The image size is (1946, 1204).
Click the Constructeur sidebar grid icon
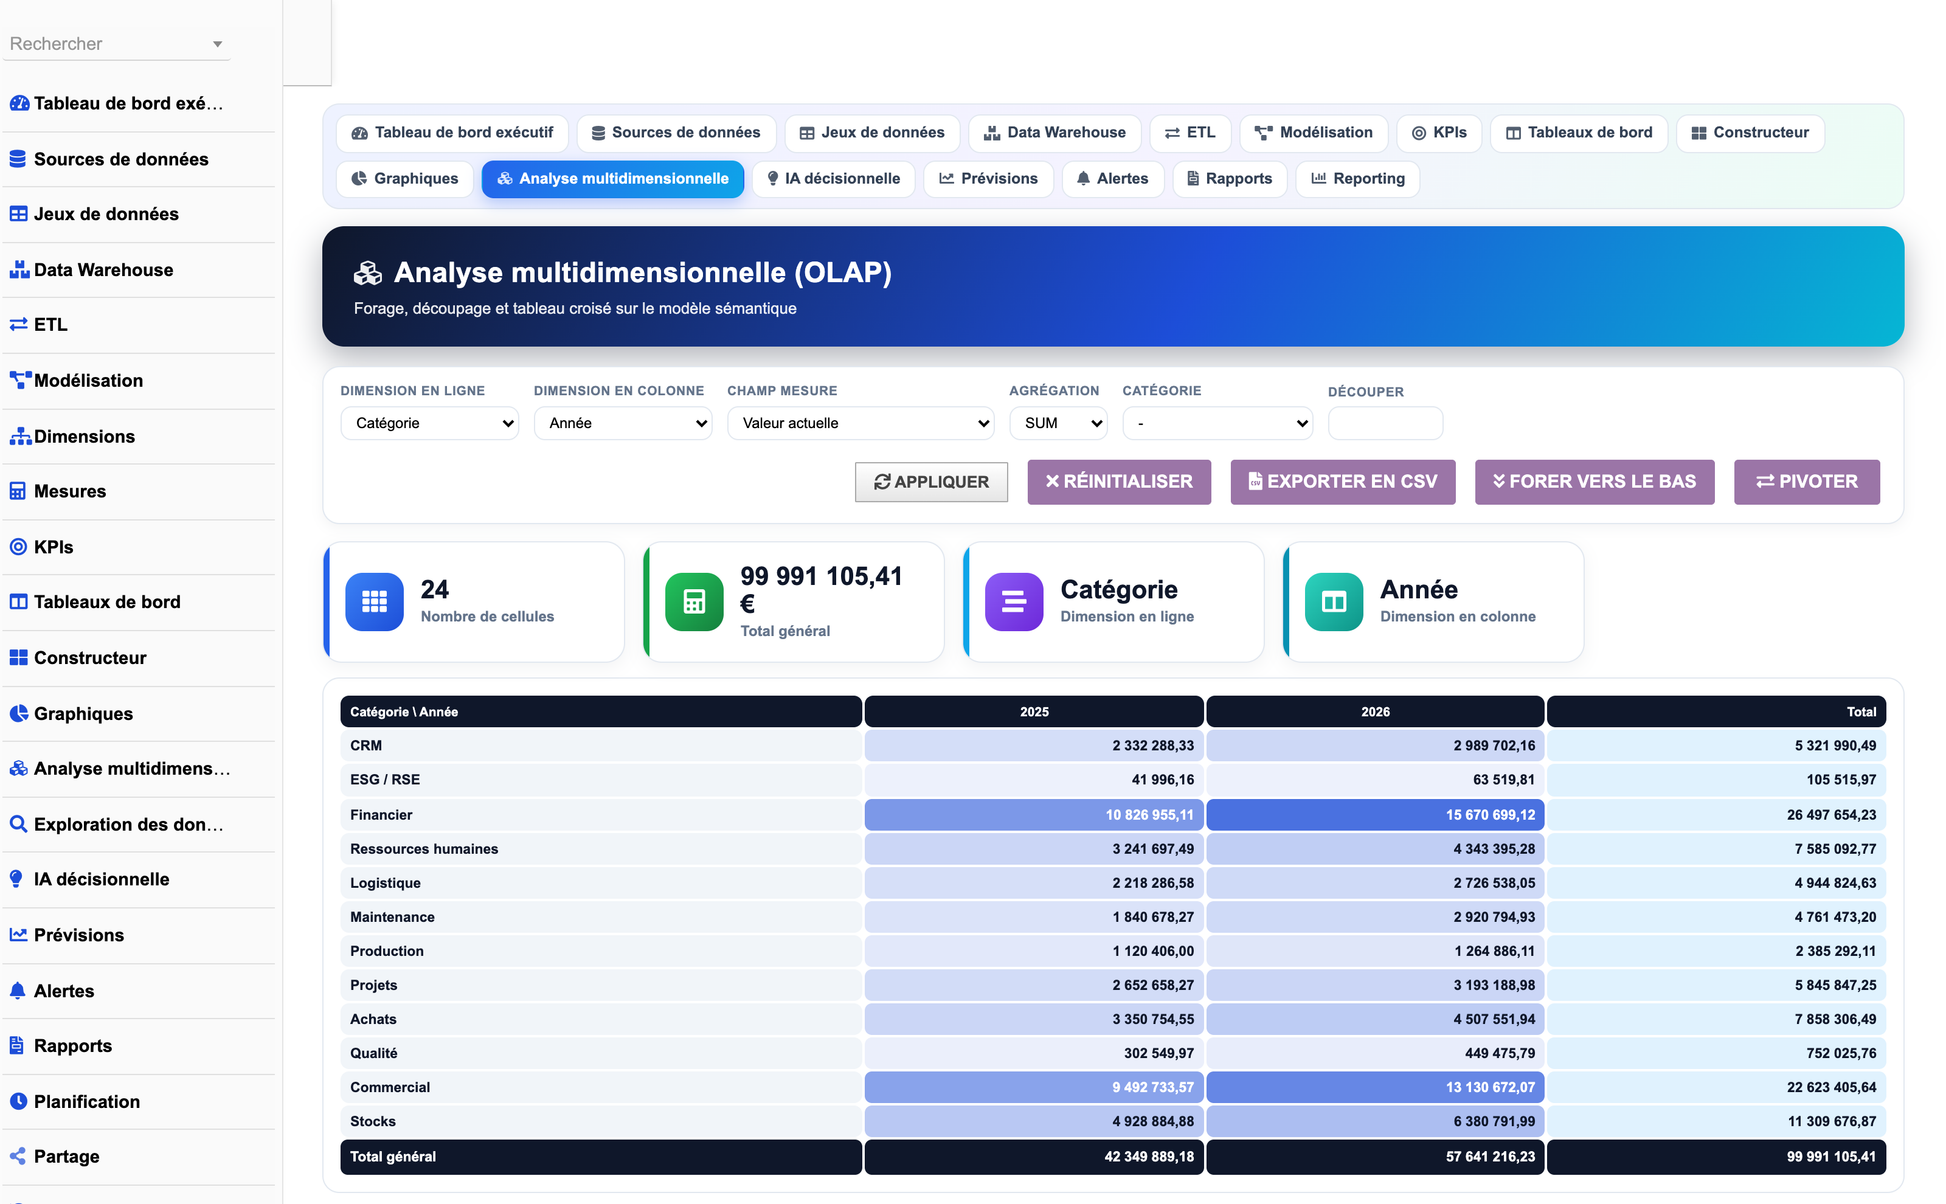coord(18,657)
